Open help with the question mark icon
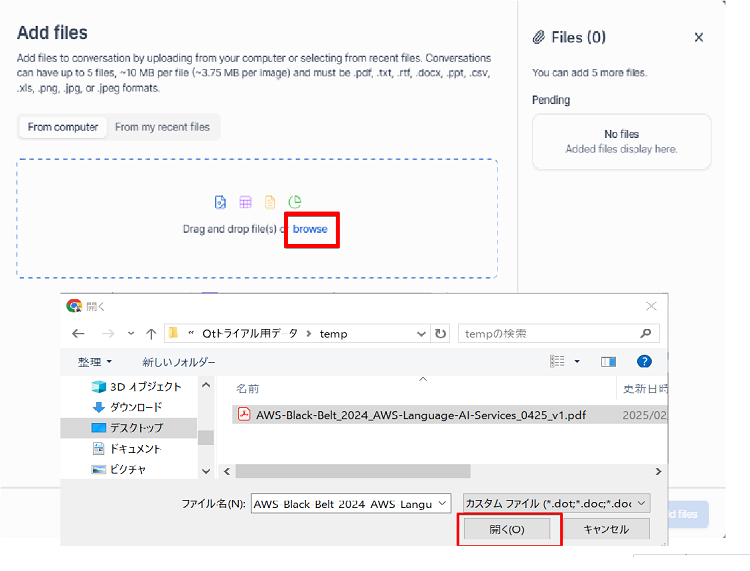The width and height of the screenshot is (750, 571). point(644,361)
